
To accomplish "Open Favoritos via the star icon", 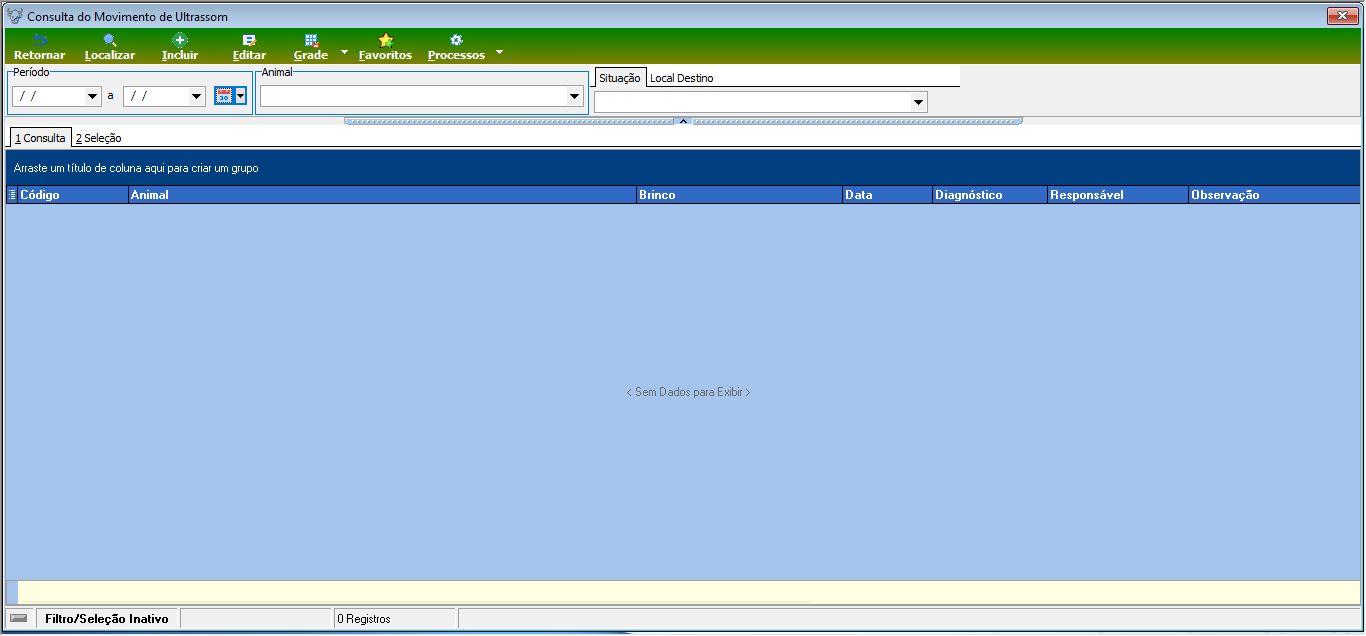I will tap(385, 40).
